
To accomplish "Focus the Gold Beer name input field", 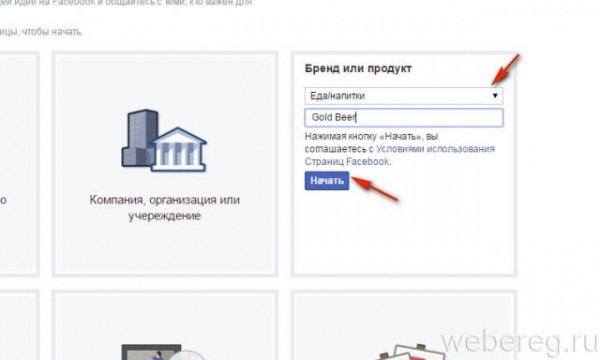I will tap(404, 117).
